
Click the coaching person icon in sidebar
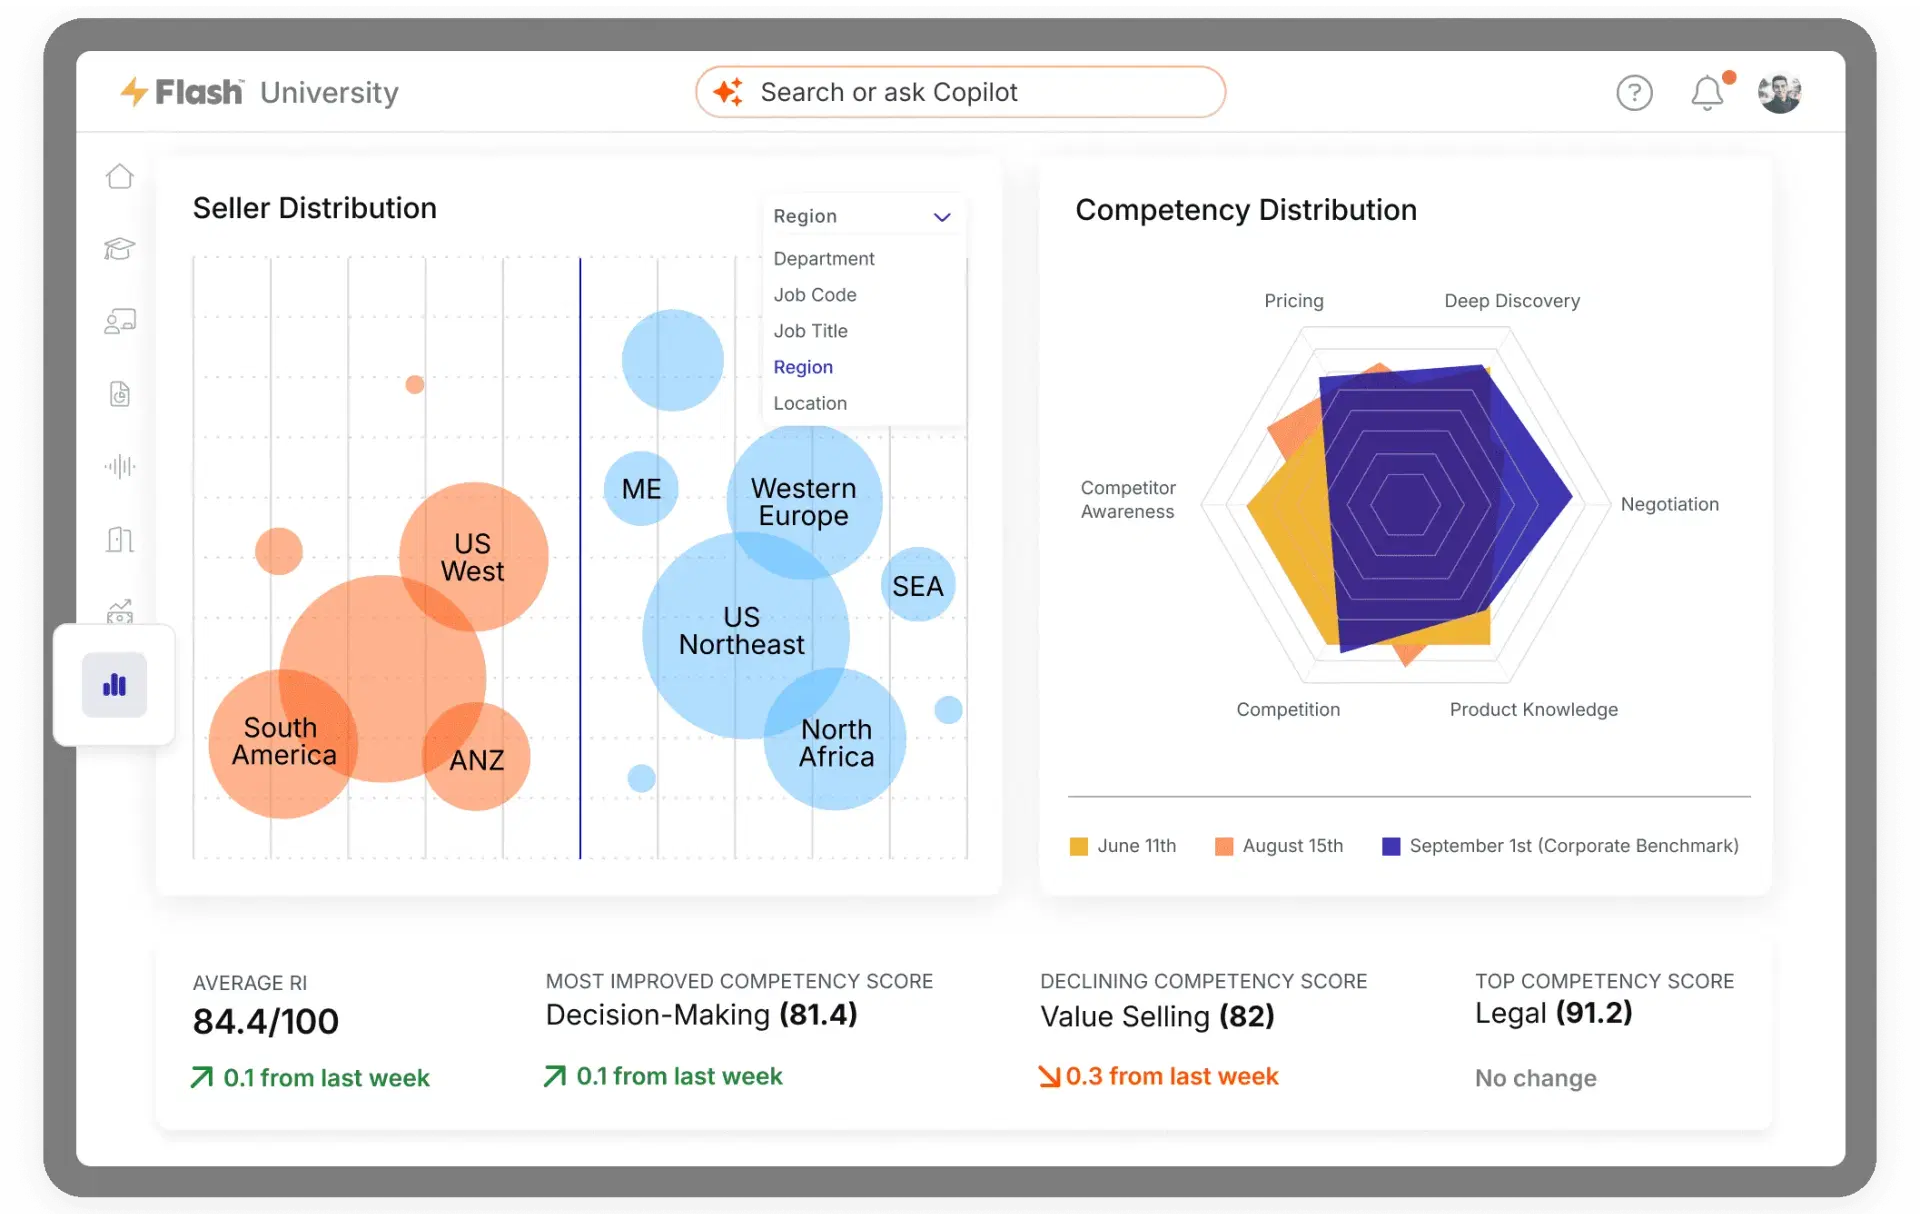pos(120,321)
